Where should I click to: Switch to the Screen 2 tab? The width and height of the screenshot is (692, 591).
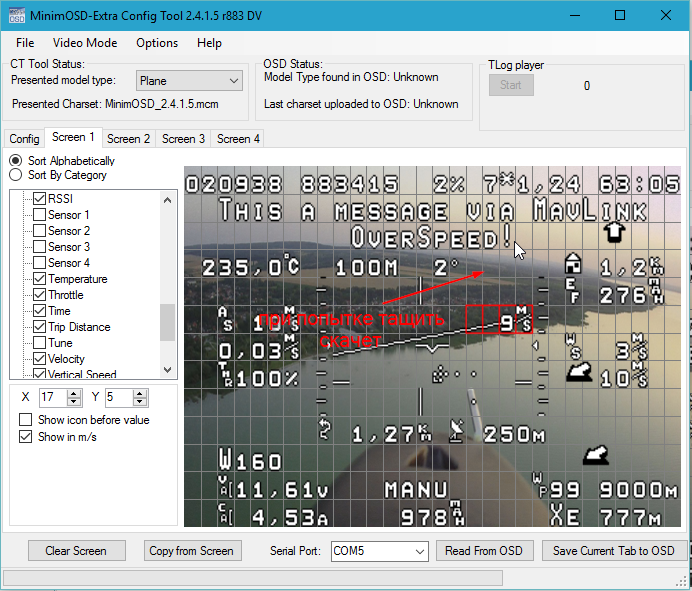(x=129, y=139)
